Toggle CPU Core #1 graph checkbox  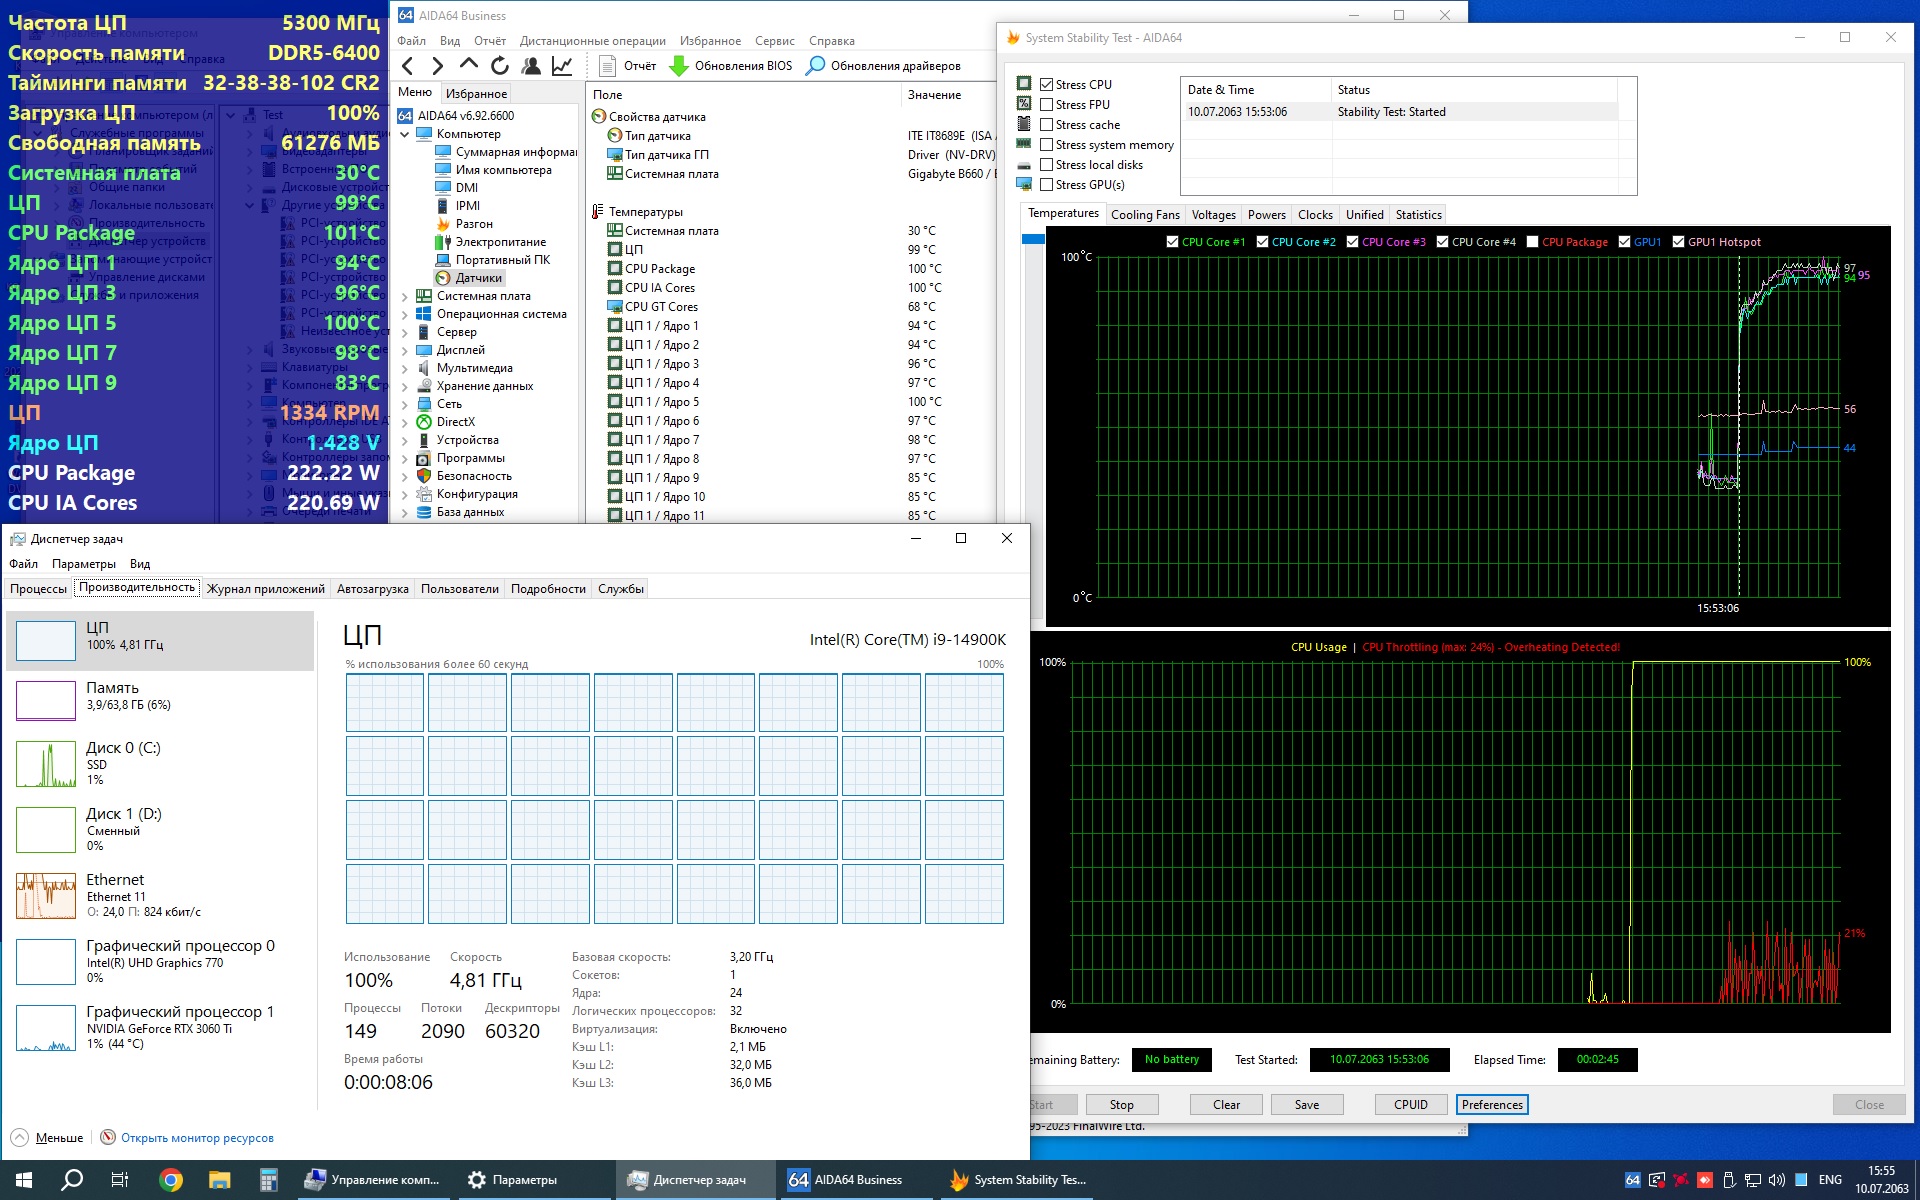tap(1172, 242)
